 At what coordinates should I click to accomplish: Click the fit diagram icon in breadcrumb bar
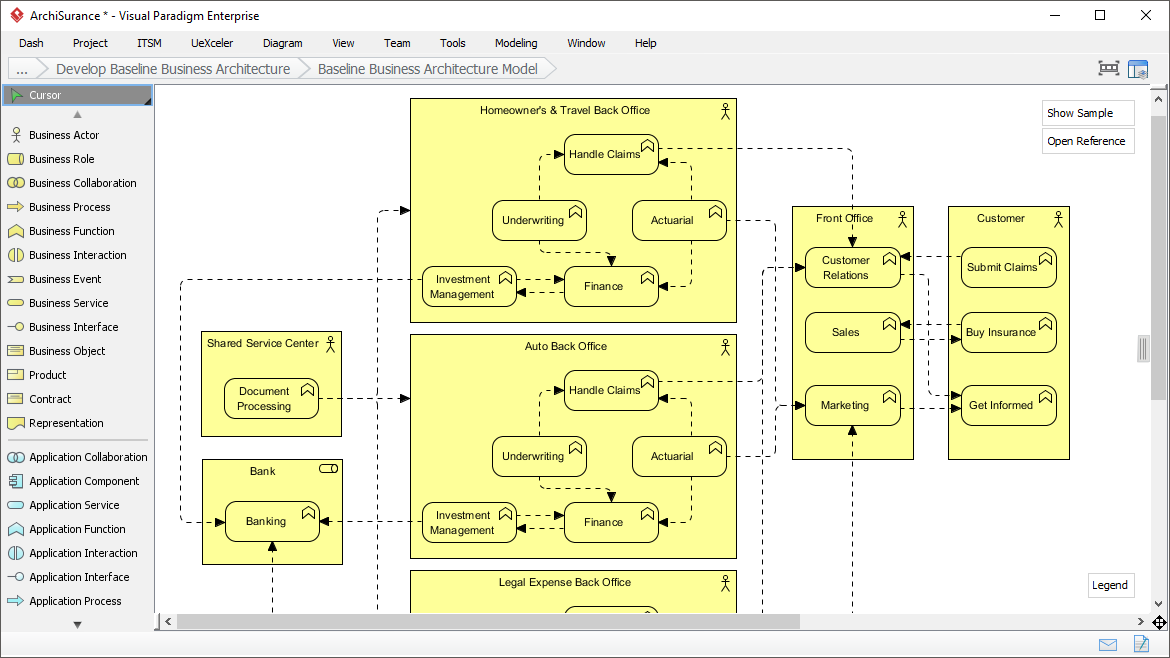tap(1109, 69)
